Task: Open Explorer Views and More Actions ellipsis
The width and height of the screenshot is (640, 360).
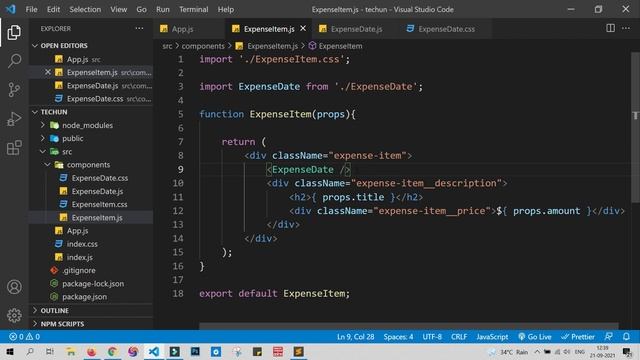Action: point(139,28)
